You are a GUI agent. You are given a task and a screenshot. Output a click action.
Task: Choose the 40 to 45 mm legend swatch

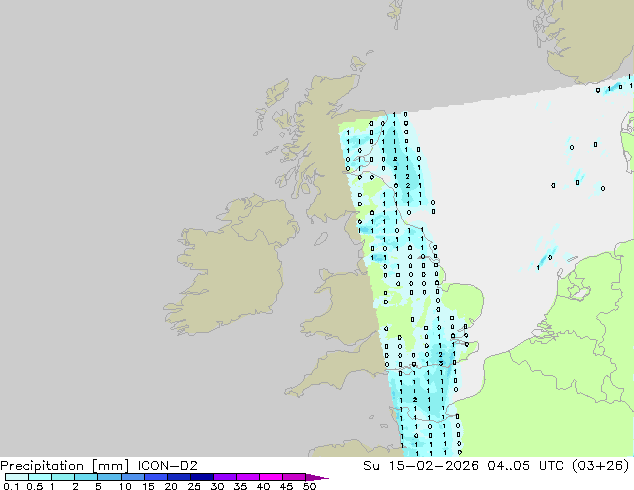tap(271, 477)
